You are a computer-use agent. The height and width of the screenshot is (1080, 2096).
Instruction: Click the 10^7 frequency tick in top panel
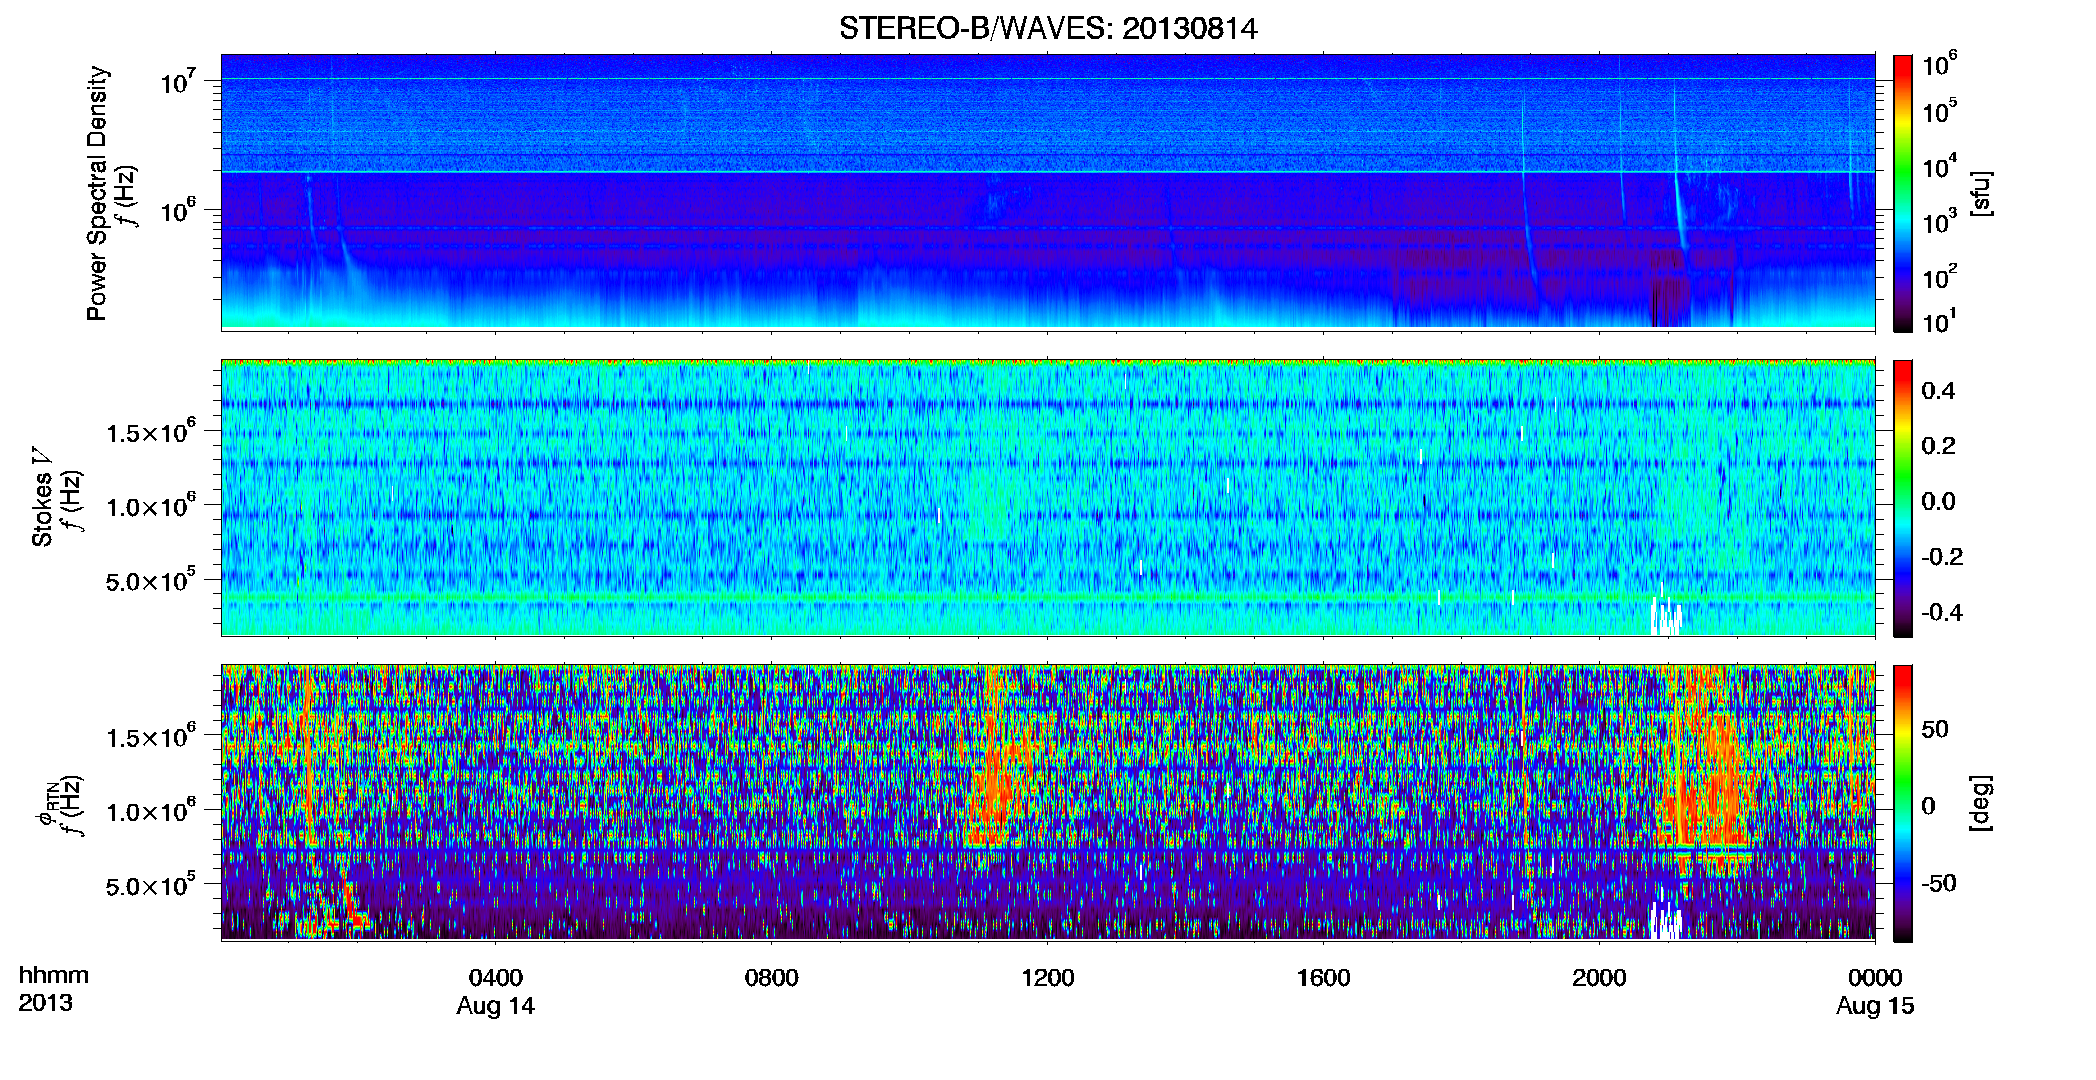pyautogui.click(x=177, y=82)
